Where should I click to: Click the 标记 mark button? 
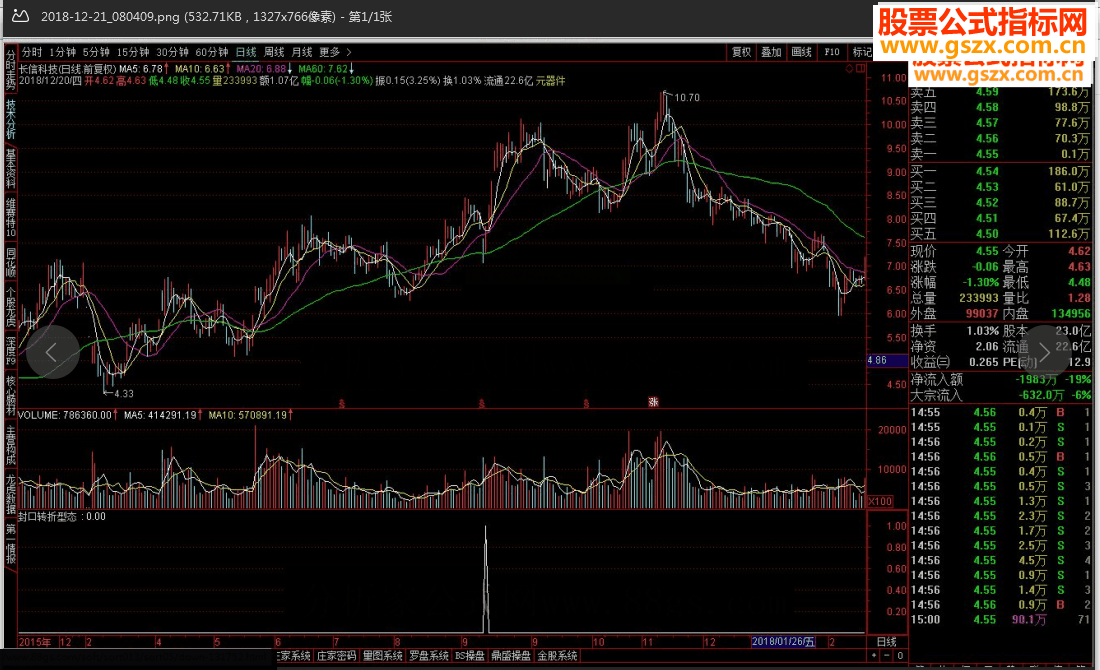861,52
